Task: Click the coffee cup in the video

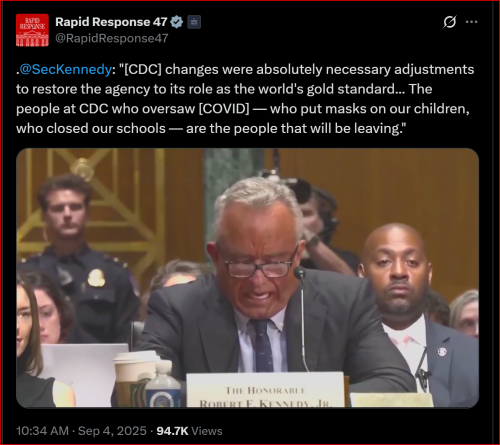Action: 134,379
